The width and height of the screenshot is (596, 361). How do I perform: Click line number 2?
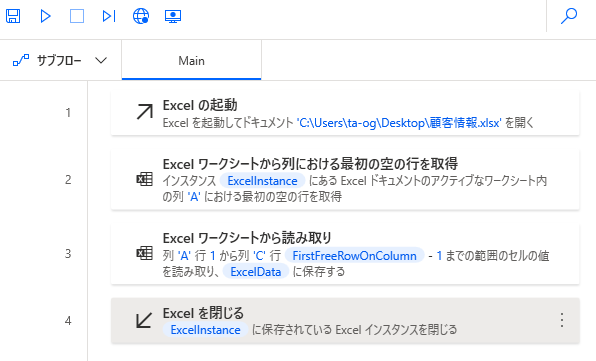tap(68, 179)
